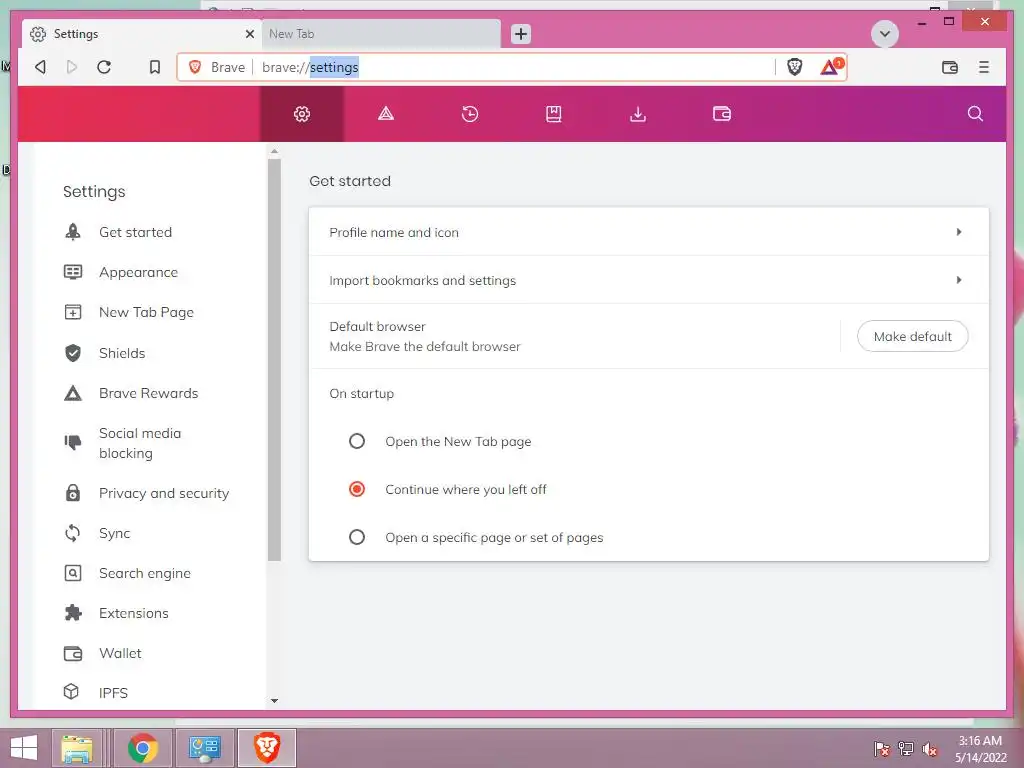The width and height of the screenshot is (1024, 768).
Task: Click the New Tab Page sidebar icon
Action: [73, 312]
